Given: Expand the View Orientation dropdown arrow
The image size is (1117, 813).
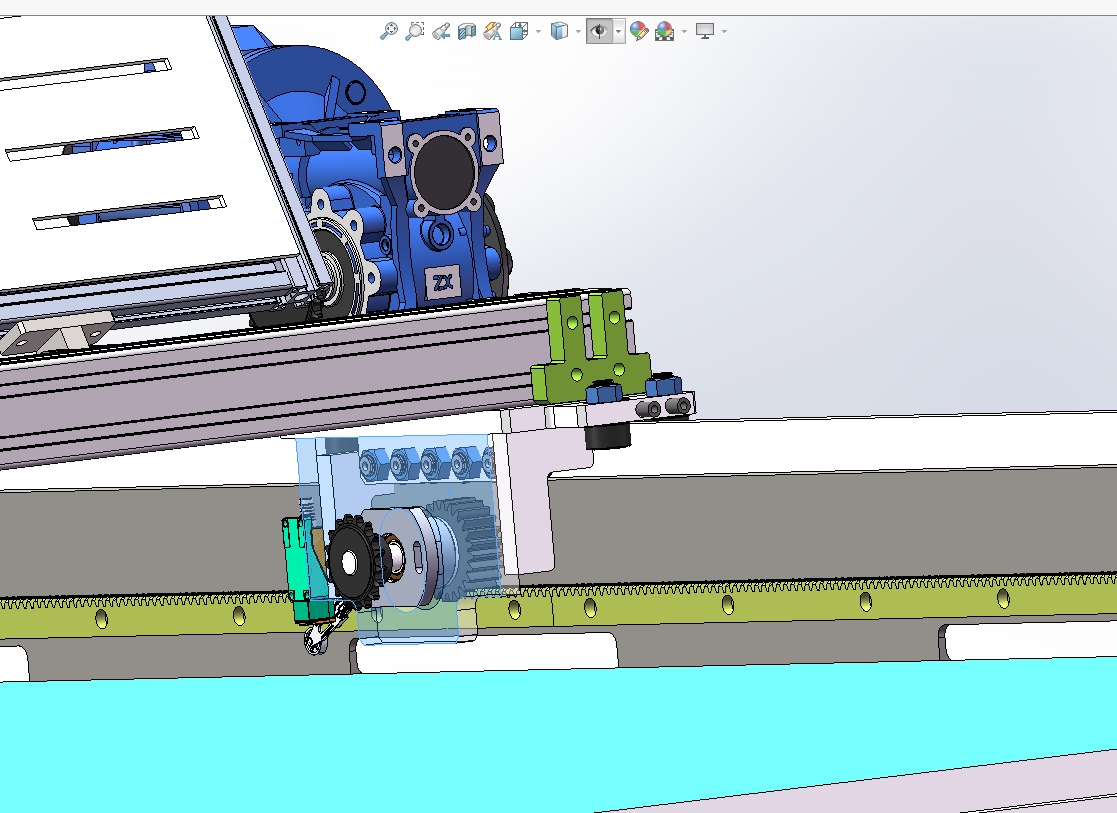Looking at the screenshot, I should [538, 31].
